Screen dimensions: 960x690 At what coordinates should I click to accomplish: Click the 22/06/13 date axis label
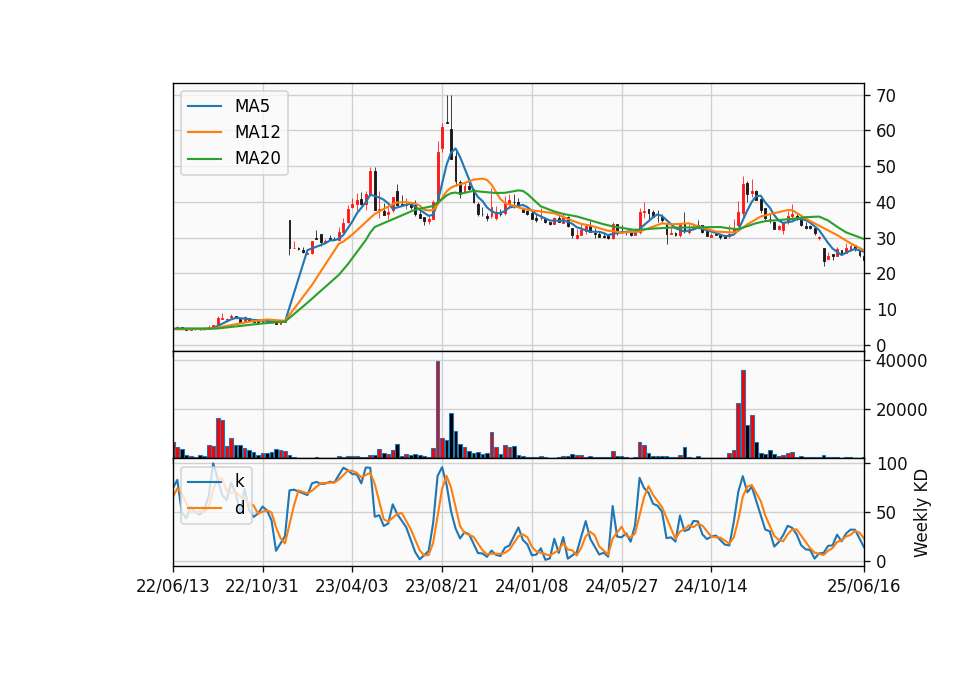(173, 586)
